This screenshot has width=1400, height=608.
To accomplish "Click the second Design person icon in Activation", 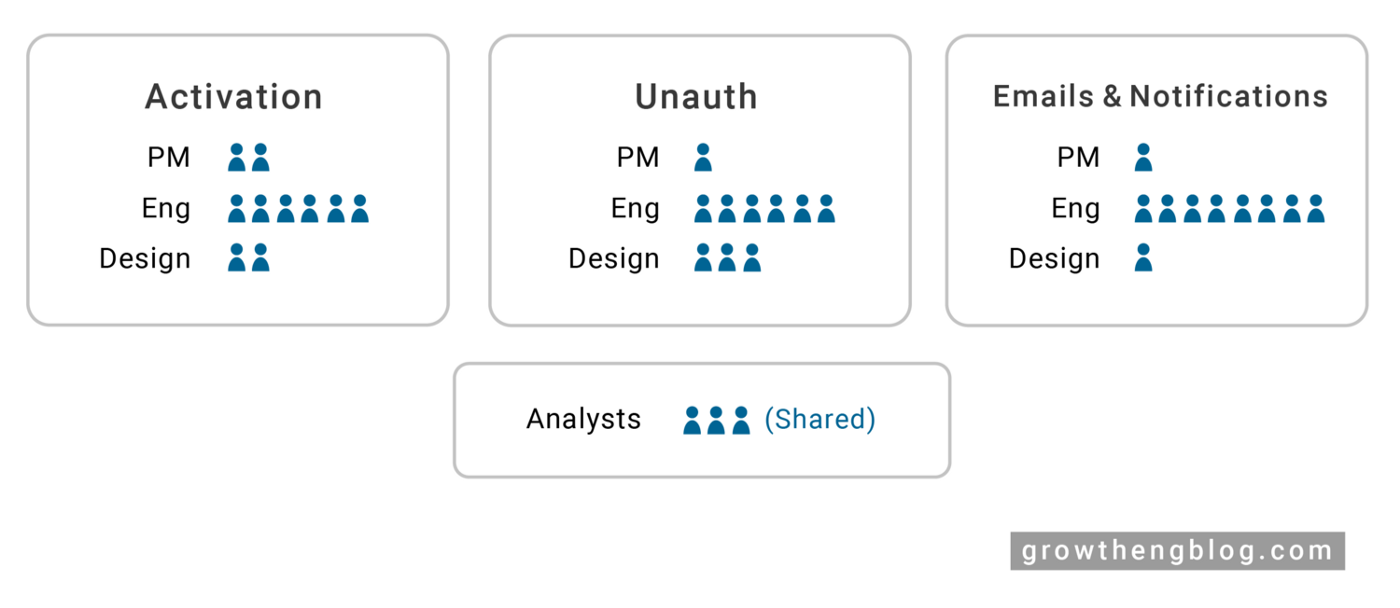I will coord(261,259).
